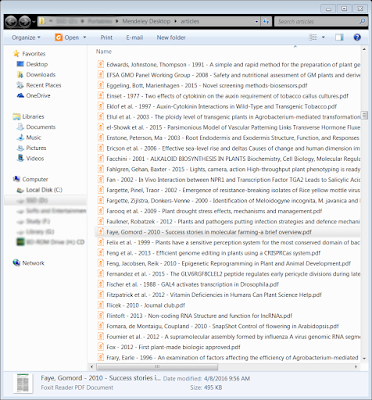Open Desktop in the navigation pane
372x400 pixels.
37,64
